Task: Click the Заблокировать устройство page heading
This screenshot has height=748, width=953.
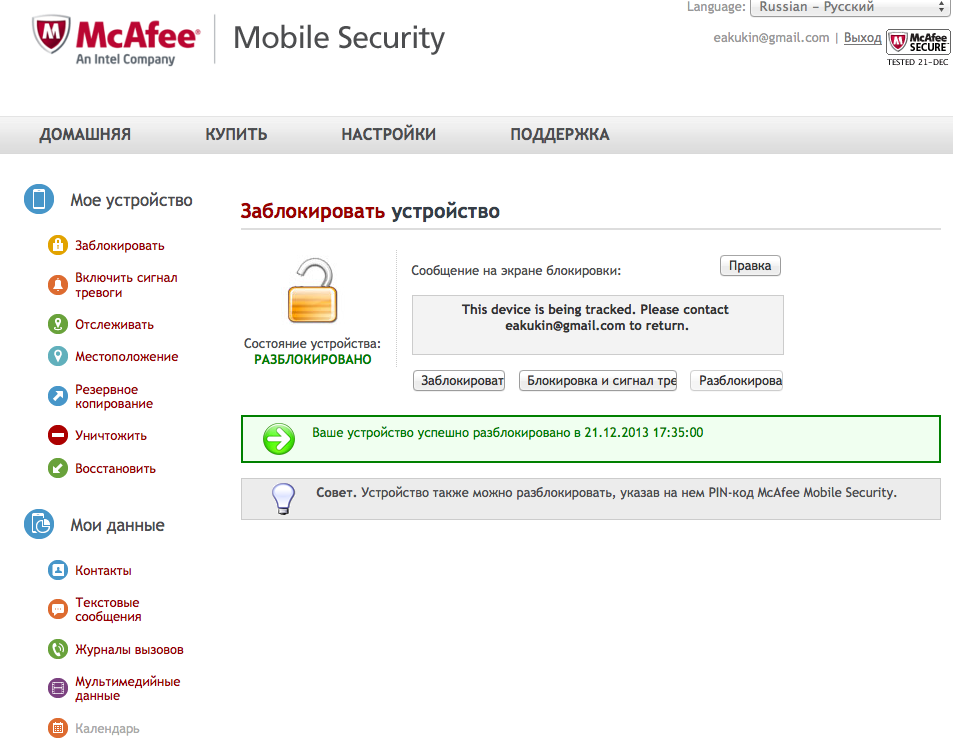Action: tap(370, 211)
